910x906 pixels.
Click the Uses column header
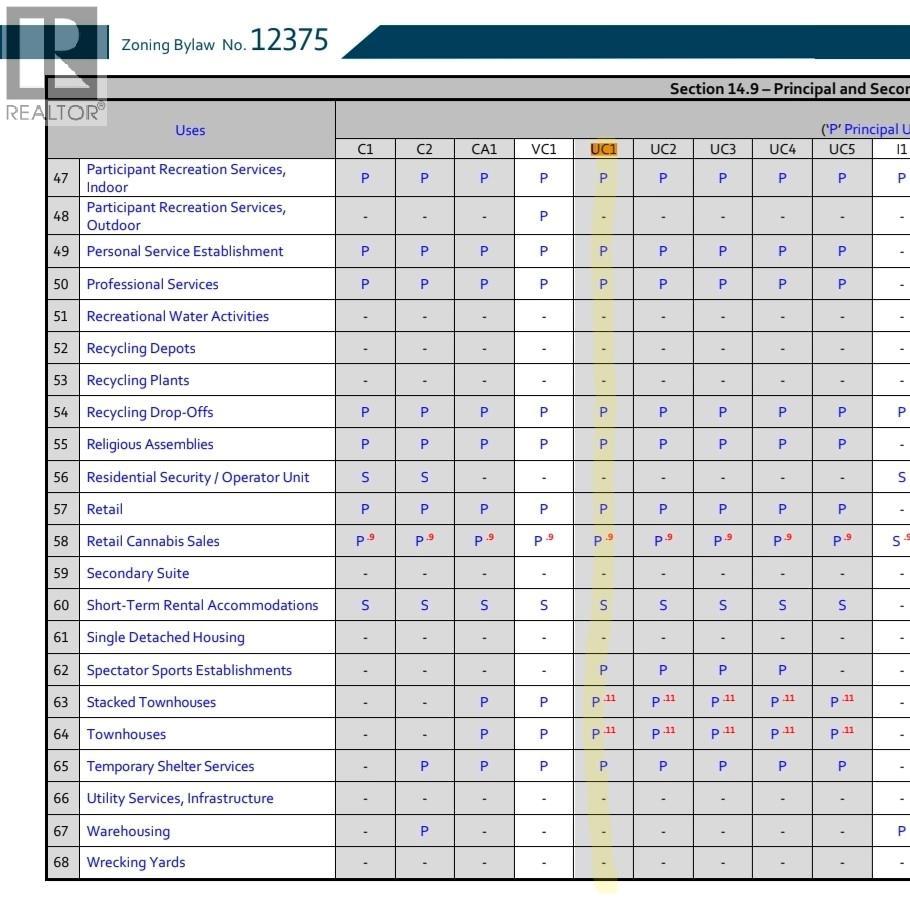[x=190, y=130]
